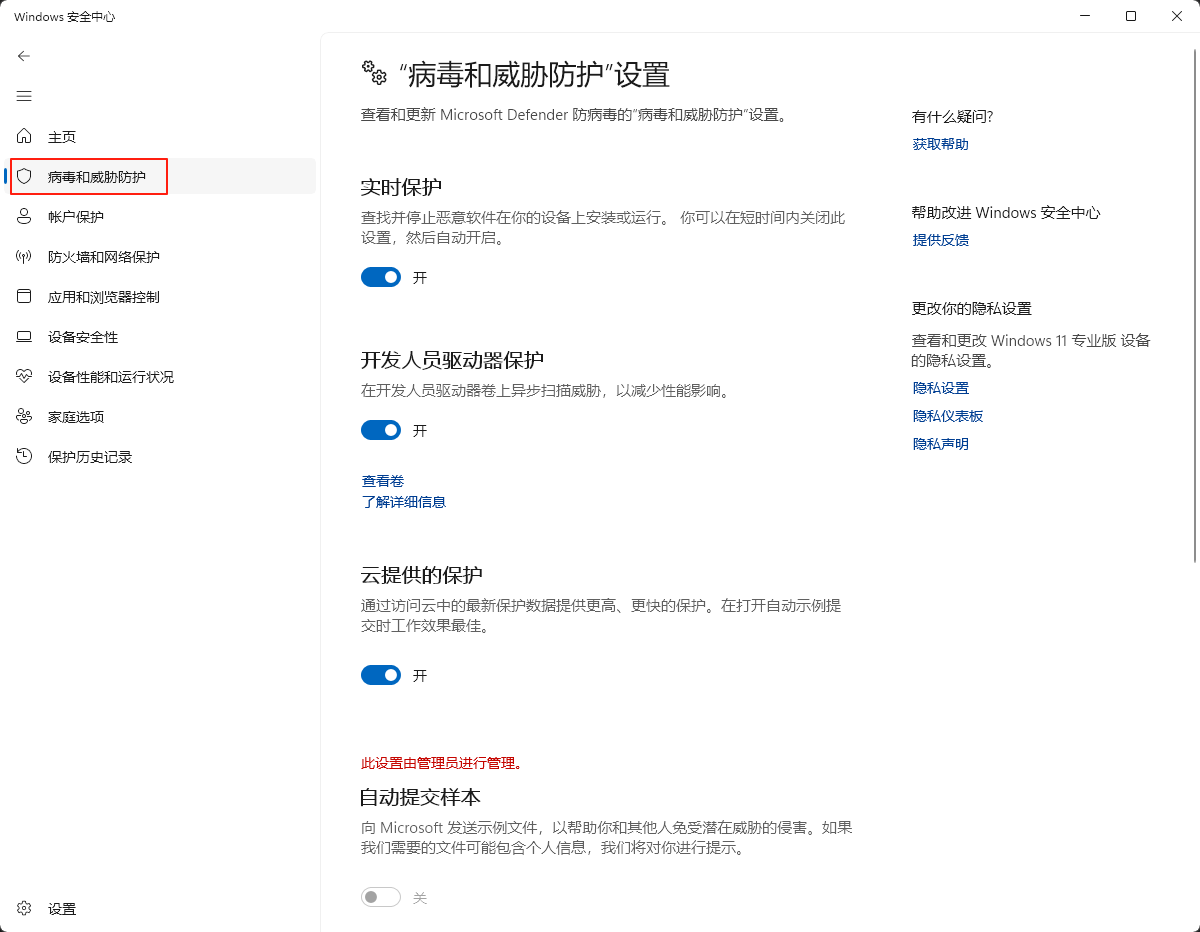This screenshot has width=1200, height=932.
Task: Select 设备安全性 in the sidebar
Action: click(83, 337)
